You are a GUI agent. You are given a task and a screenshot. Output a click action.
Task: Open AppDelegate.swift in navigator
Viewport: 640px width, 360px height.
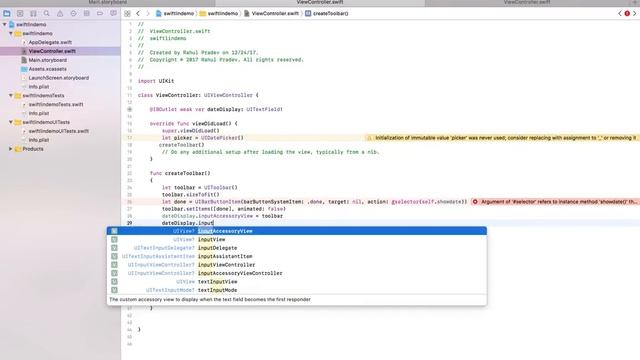(x=50, y=42)
